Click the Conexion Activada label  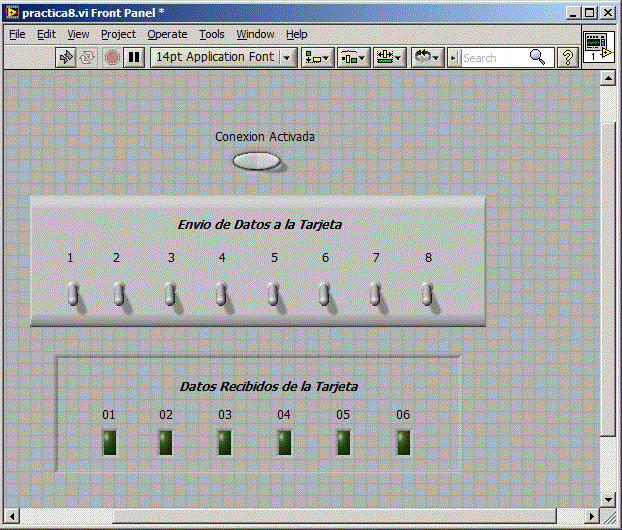pyautogui.click(x=265, y=136)
